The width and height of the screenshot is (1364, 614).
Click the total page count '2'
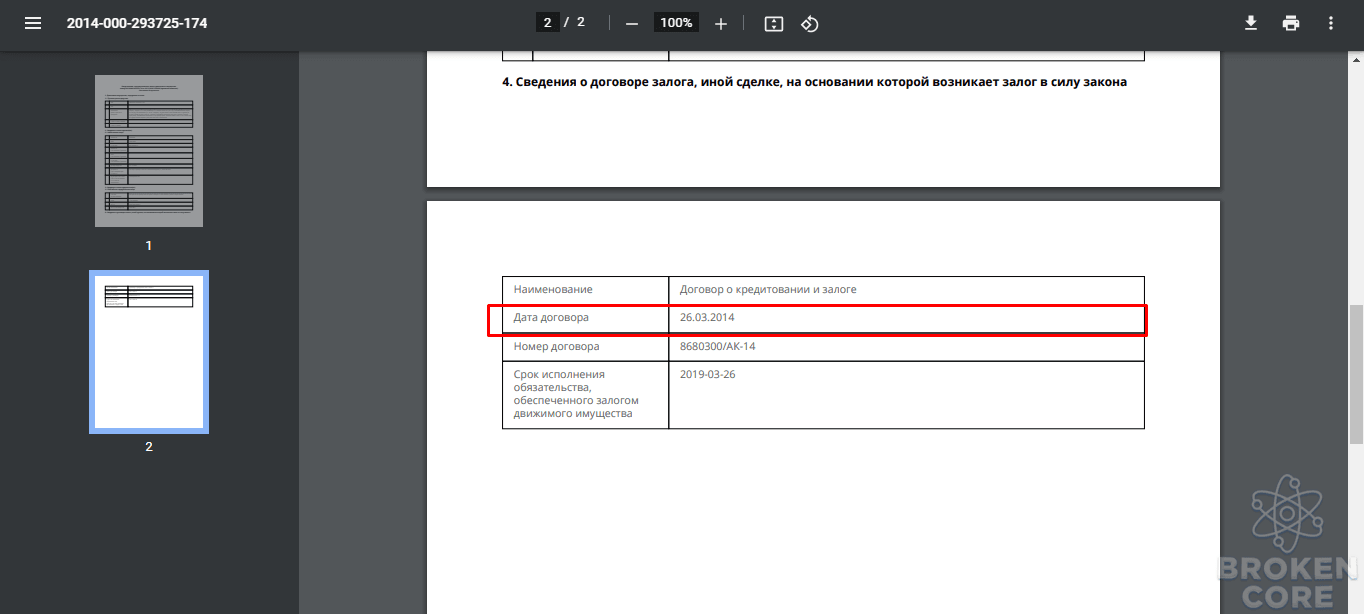pos(581,23)
